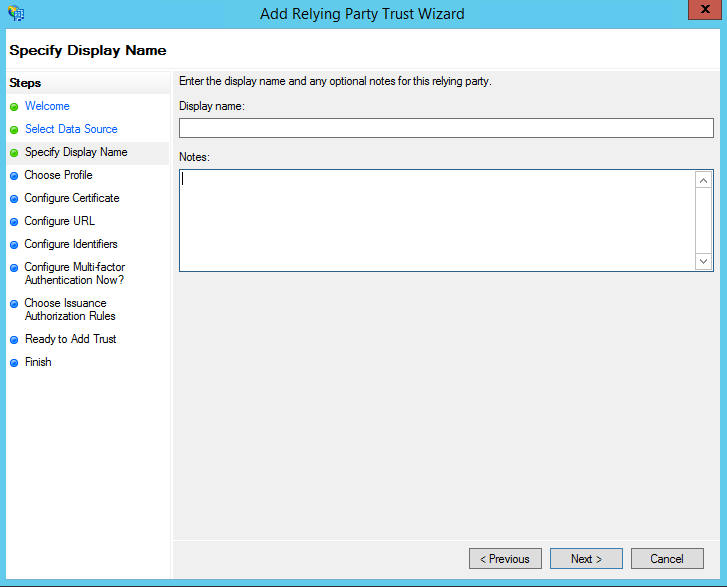
Task: Select the Specify Display Name step
Action: point(76,152)
